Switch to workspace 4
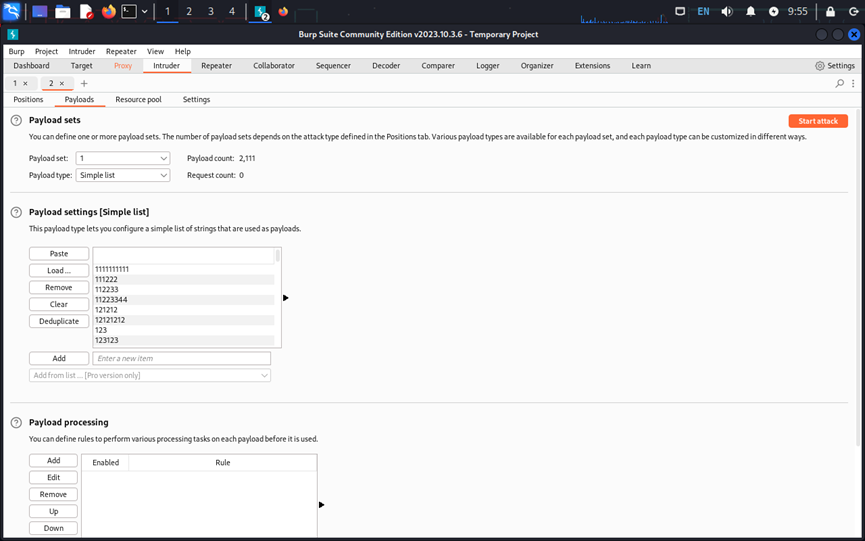The width and height of the screenshot is (865, 541). click(232, 11)
